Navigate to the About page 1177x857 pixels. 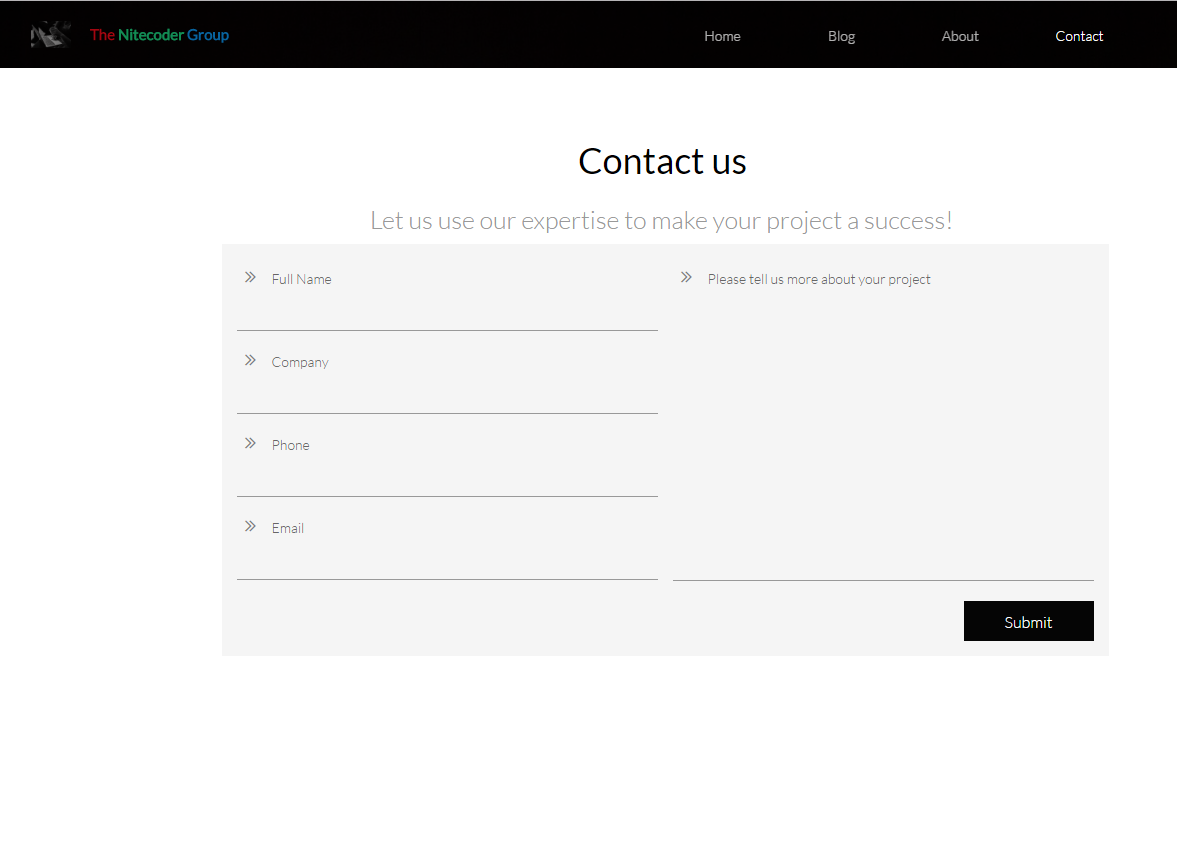point(960,36)
